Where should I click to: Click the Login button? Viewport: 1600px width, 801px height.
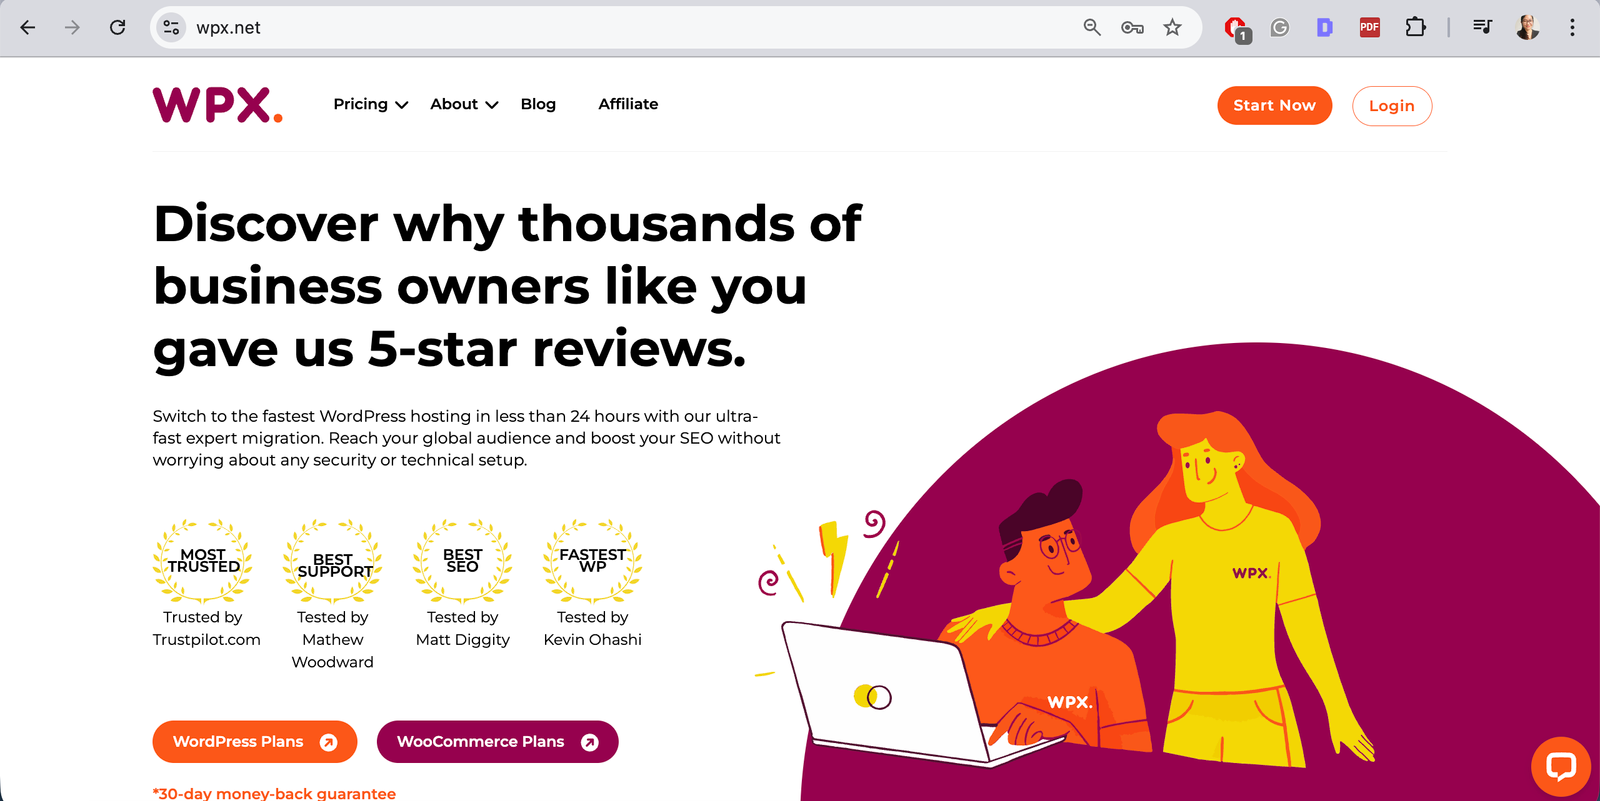pos(1392,106)
